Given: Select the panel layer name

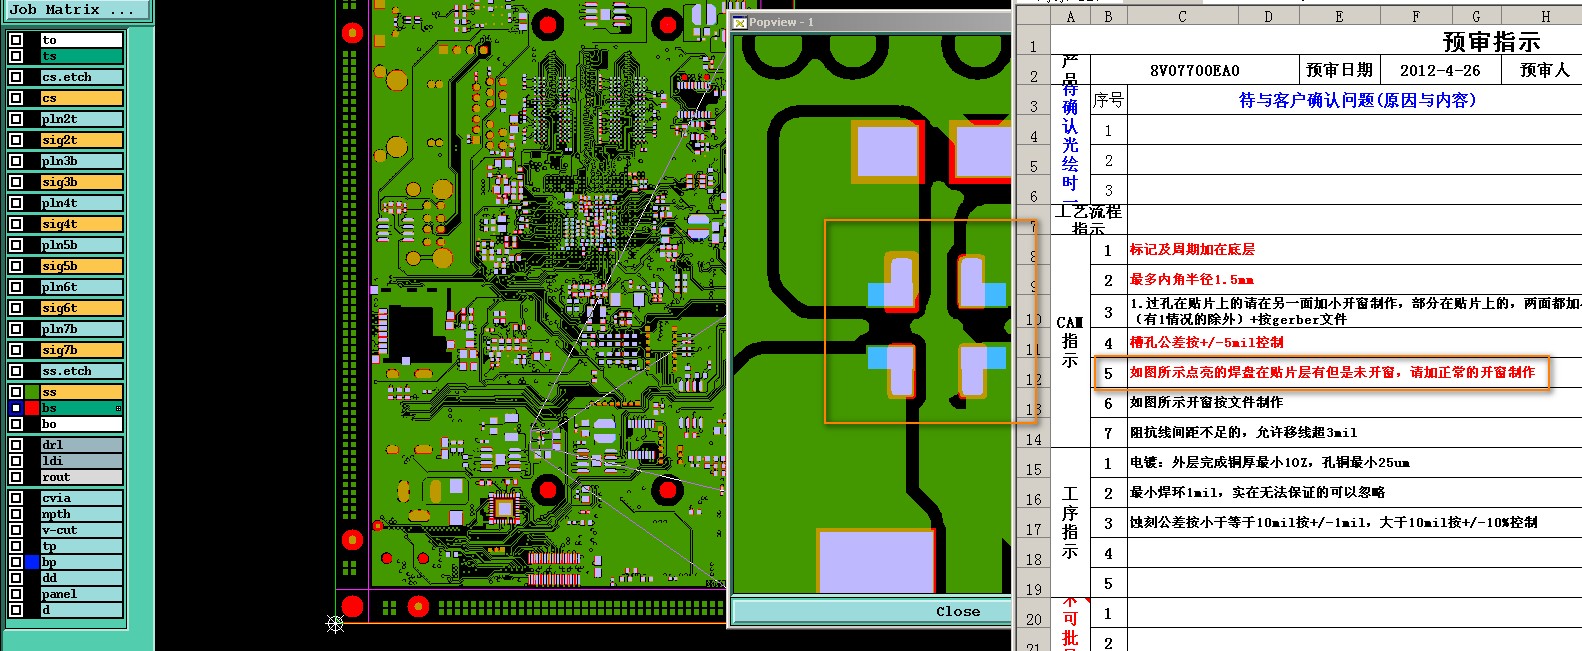Looking at the screenshot, I should coord(82,594).
